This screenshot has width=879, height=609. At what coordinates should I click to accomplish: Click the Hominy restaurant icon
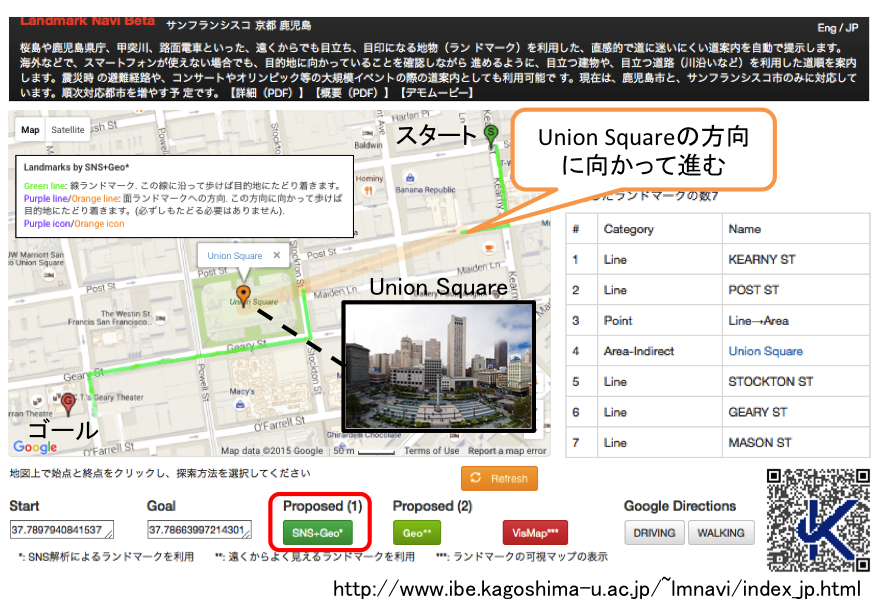[x=368, y=190]
